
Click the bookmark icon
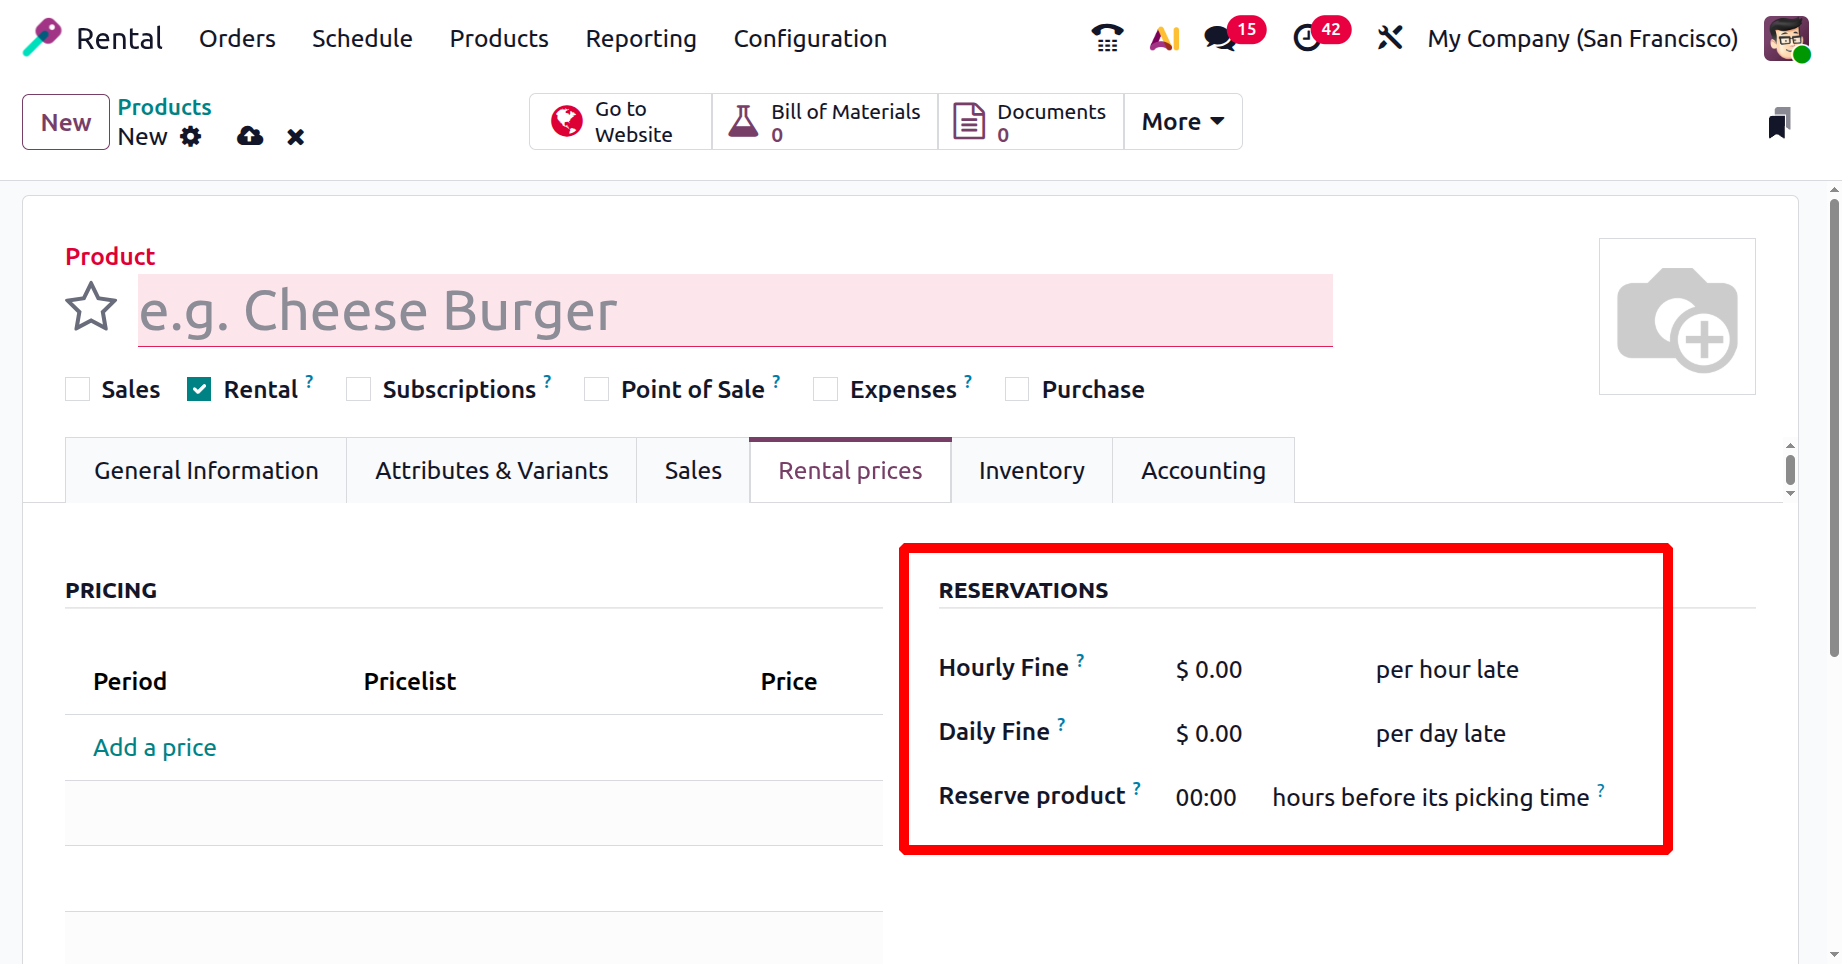[x=1778, y=123]
